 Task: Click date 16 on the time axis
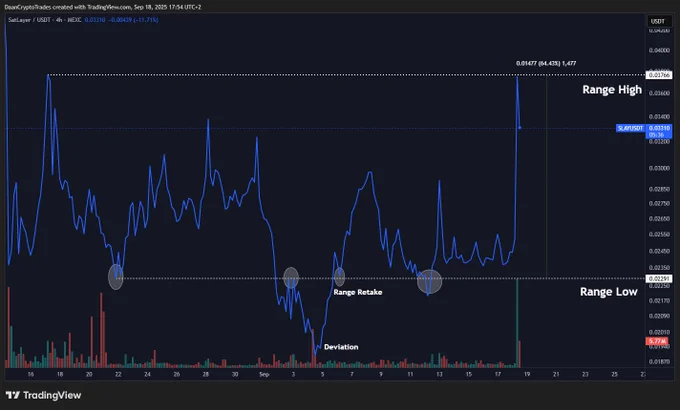30,374
